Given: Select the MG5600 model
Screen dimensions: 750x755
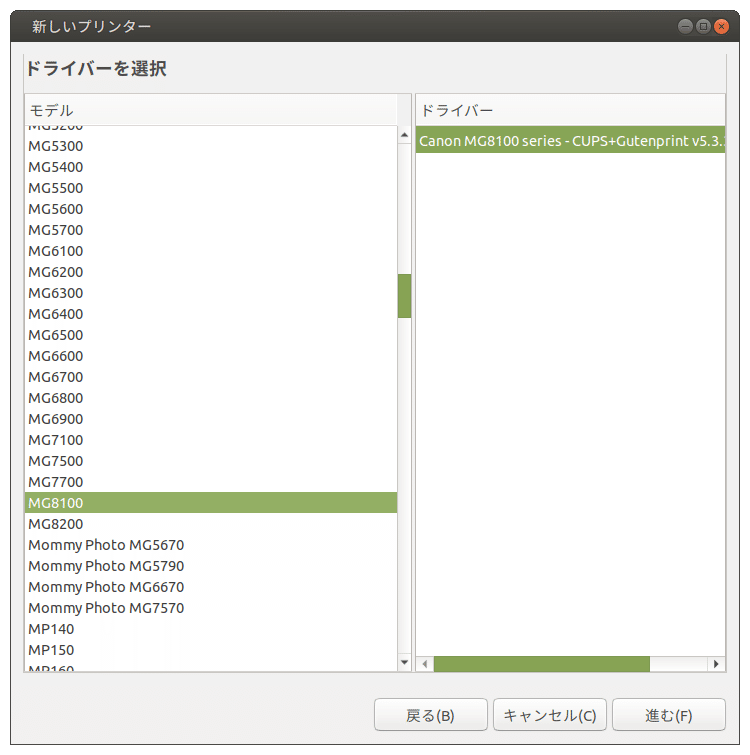Looking at the screenshot, I should pos(211,209).
